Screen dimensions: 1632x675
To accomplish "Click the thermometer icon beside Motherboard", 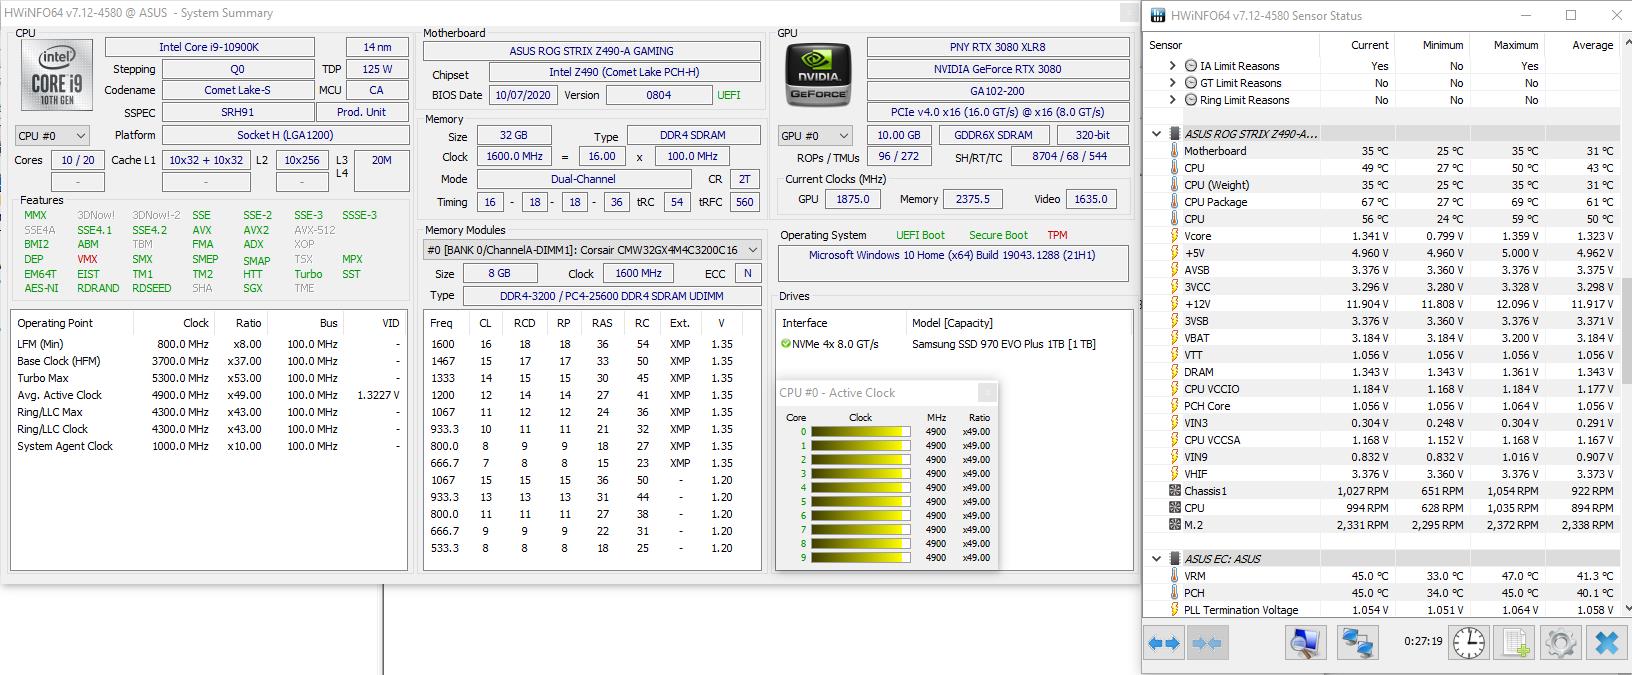I will click(x=1175, y=151).
